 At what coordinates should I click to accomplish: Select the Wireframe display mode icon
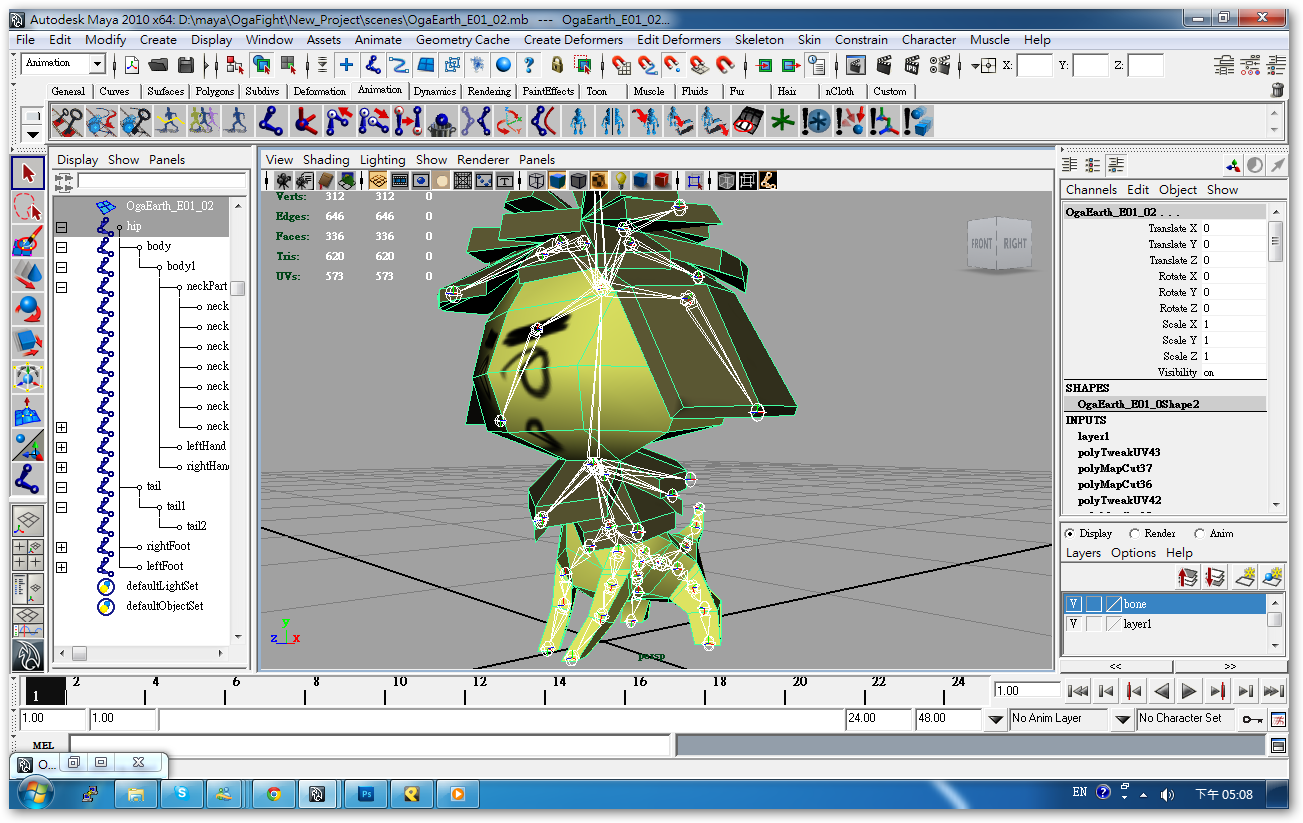click(x=535, y=180)
